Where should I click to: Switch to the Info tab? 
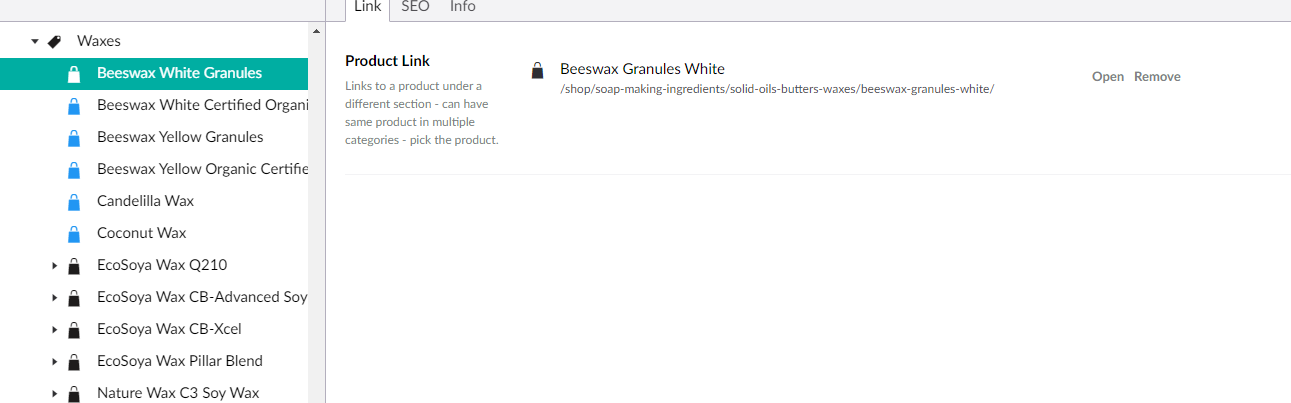[463, 7]
